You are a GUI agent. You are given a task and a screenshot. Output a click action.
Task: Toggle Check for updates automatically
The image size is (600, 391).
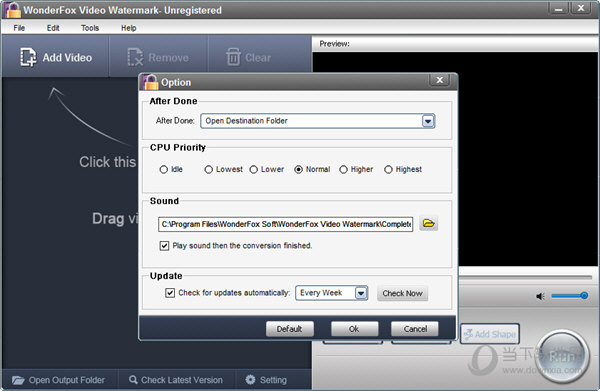(x=170, y=293)
